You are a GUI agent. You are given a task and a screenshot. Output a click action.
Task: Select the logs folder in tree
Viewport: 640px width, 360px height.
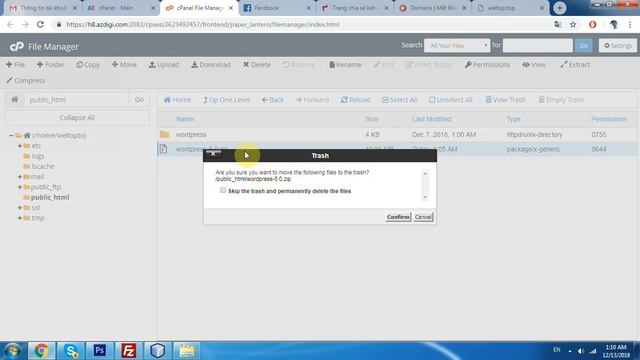(x=38, y=156)
